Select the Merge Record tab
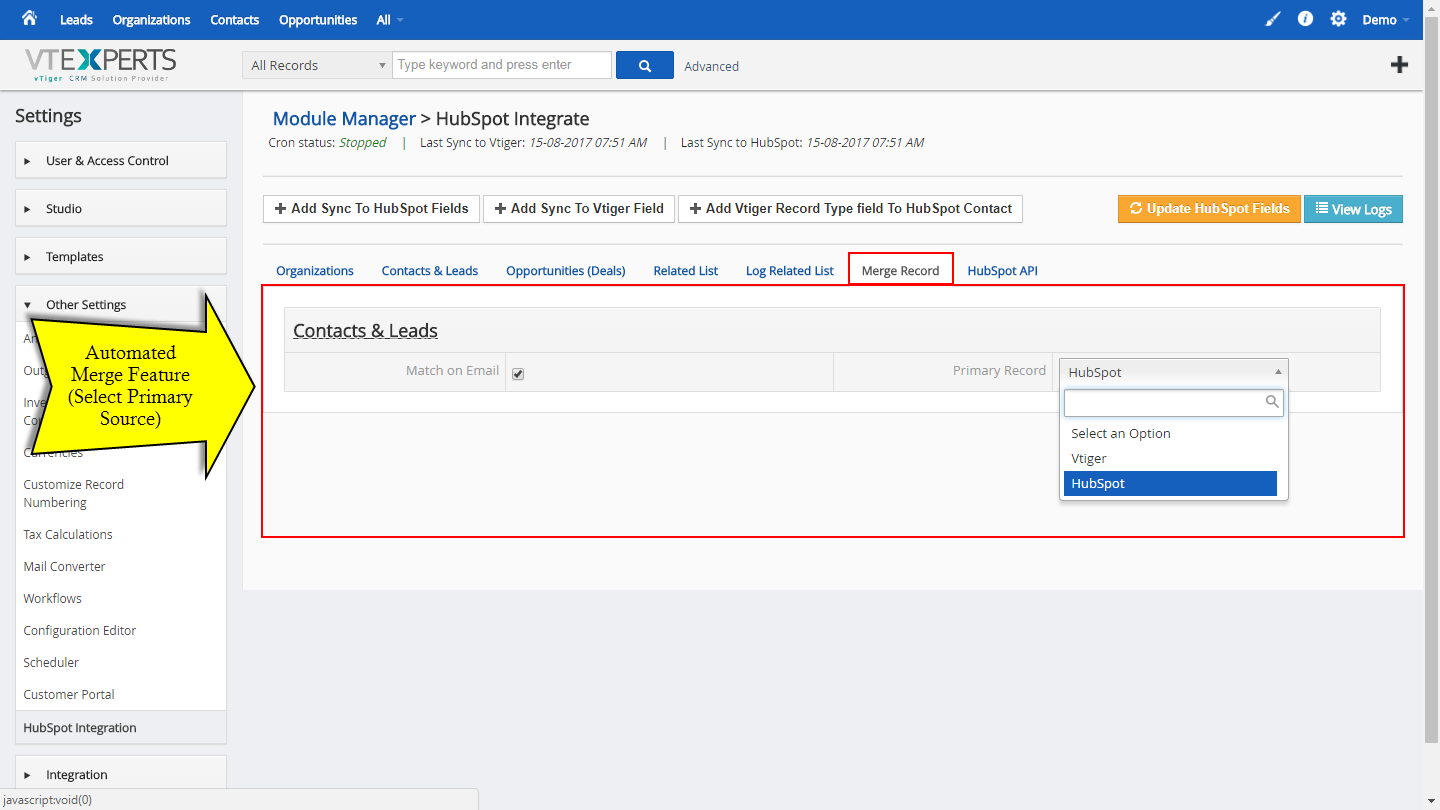 [x=901, y=270]
